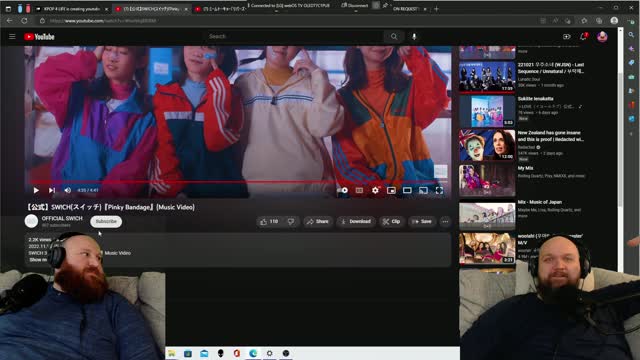Subscribe to OFFICIAL SWICH channel
This screenshot has height=360, width=640.
coord(106,221)
